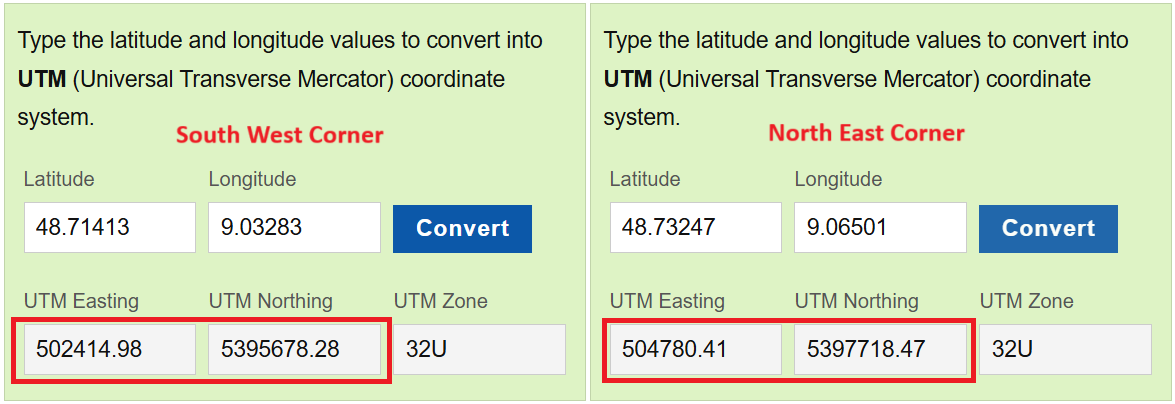The image size is (1175, 404).
Task: Select the UTM Northing output 5395678.28
Action: (294, 349)
